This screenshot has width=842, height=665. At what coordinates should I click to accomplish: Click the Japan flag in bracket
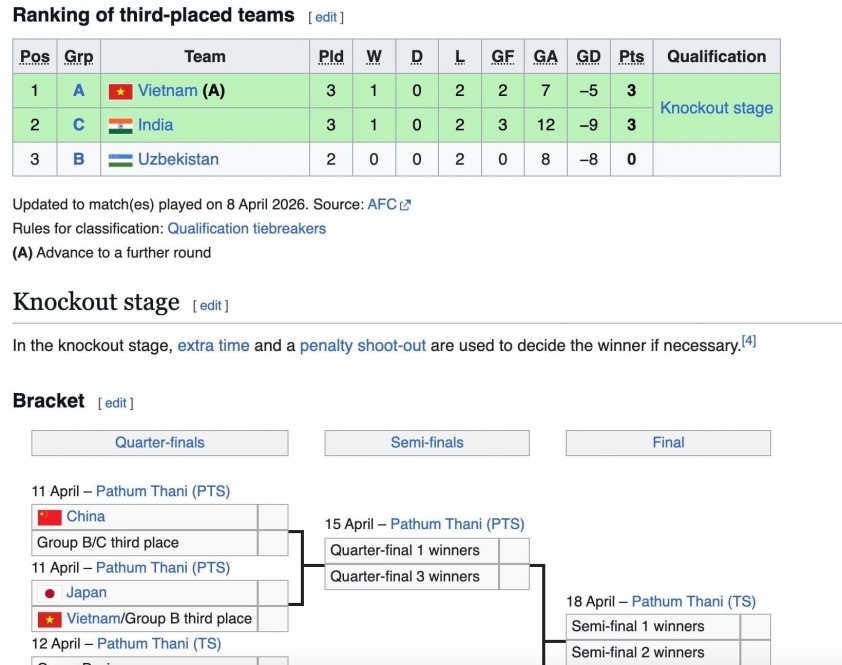pos(49,593)
